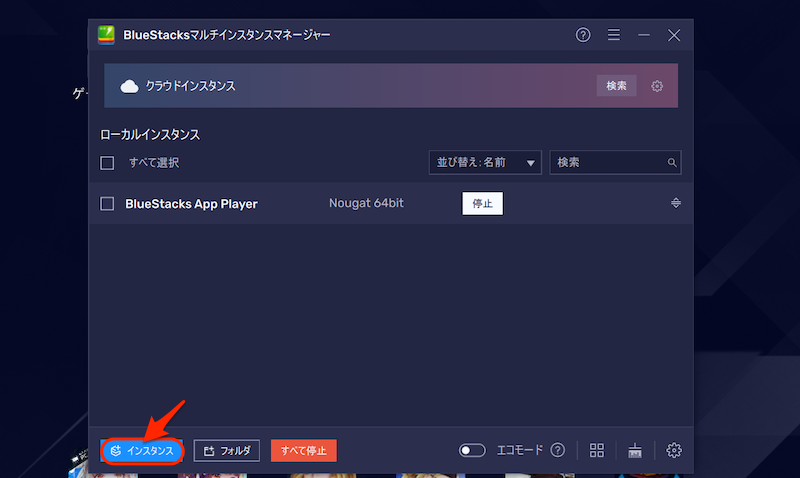The width and height of the screenshot is (800, 478).
Task: Click the magnifier icon in the search box
Action: [672, 162]
